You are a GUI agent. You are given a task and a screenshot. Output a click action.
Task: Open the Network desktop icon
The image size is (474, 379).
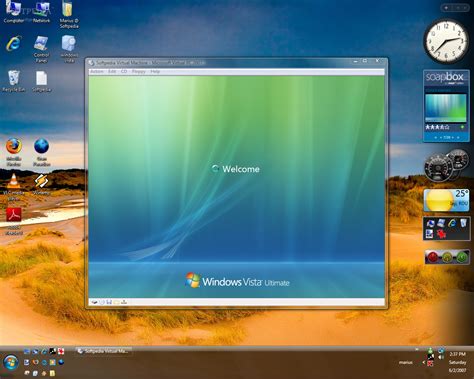(x=41, y=12)
